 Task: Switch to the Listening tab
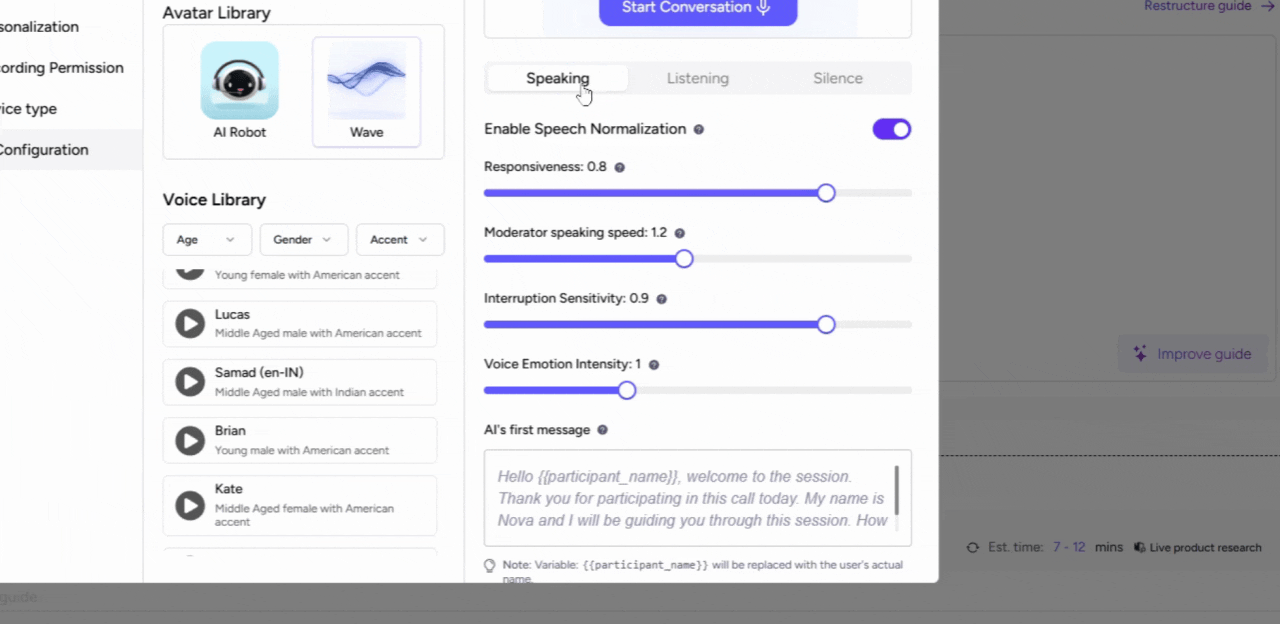(x=697, y=78)
